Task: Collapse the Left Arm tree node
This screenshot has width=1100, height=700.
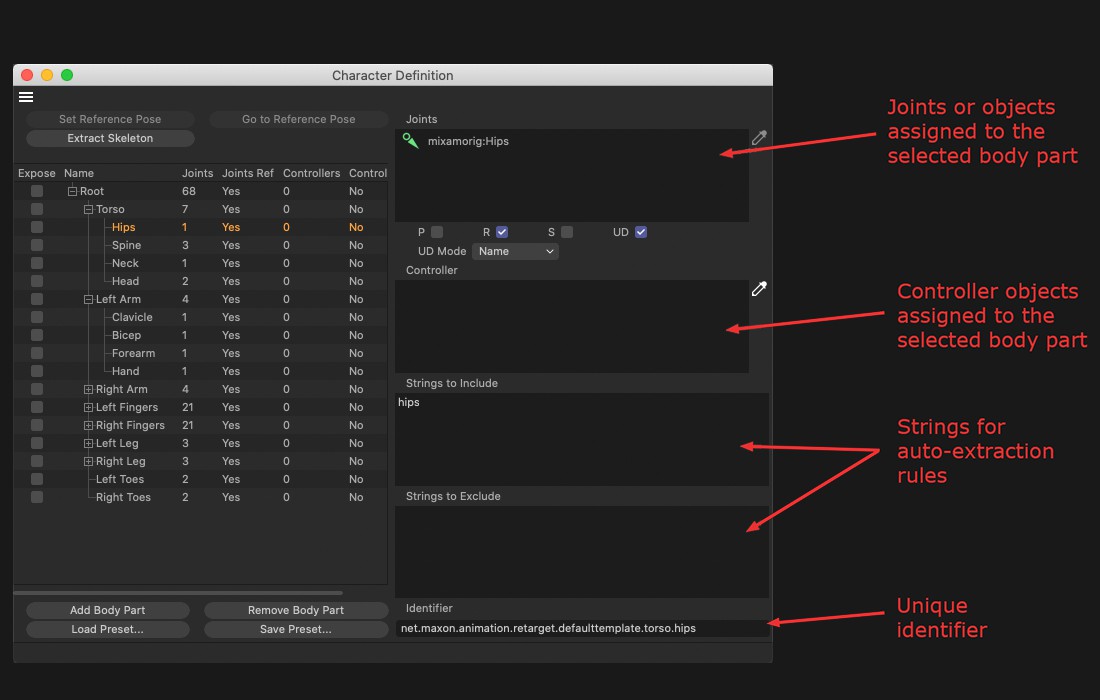Action: point(88,299)
